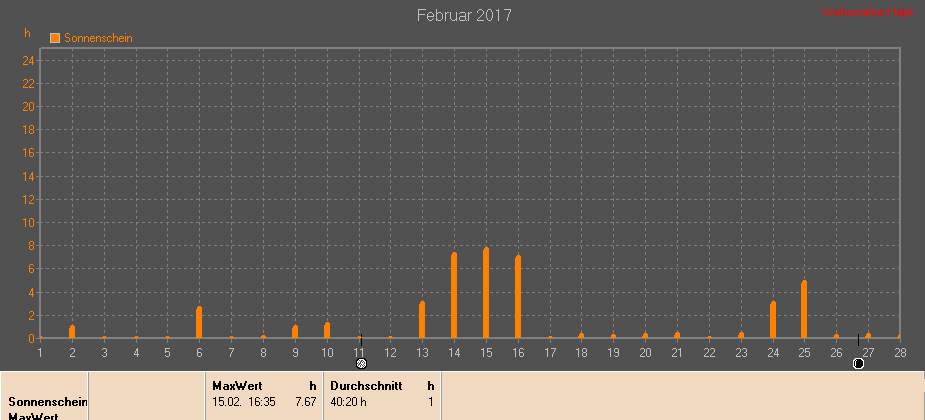
Task: Click the x-axis label 15
Action: point(486,352)
